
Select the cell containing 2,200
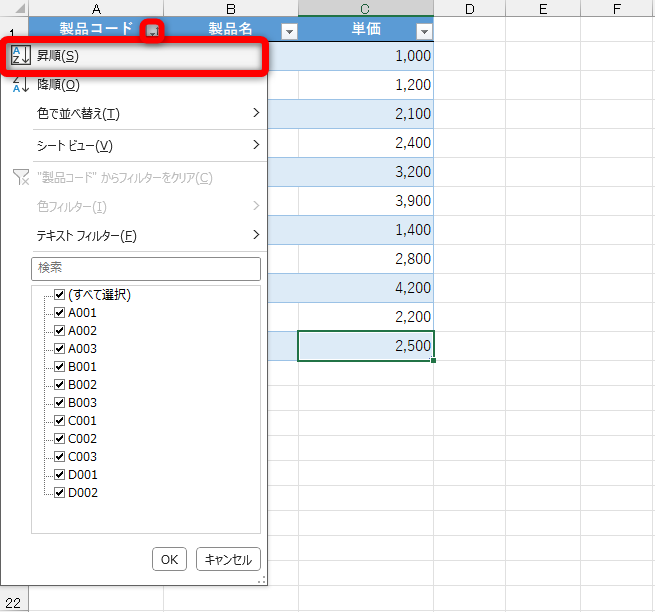(x=366, y=317)
